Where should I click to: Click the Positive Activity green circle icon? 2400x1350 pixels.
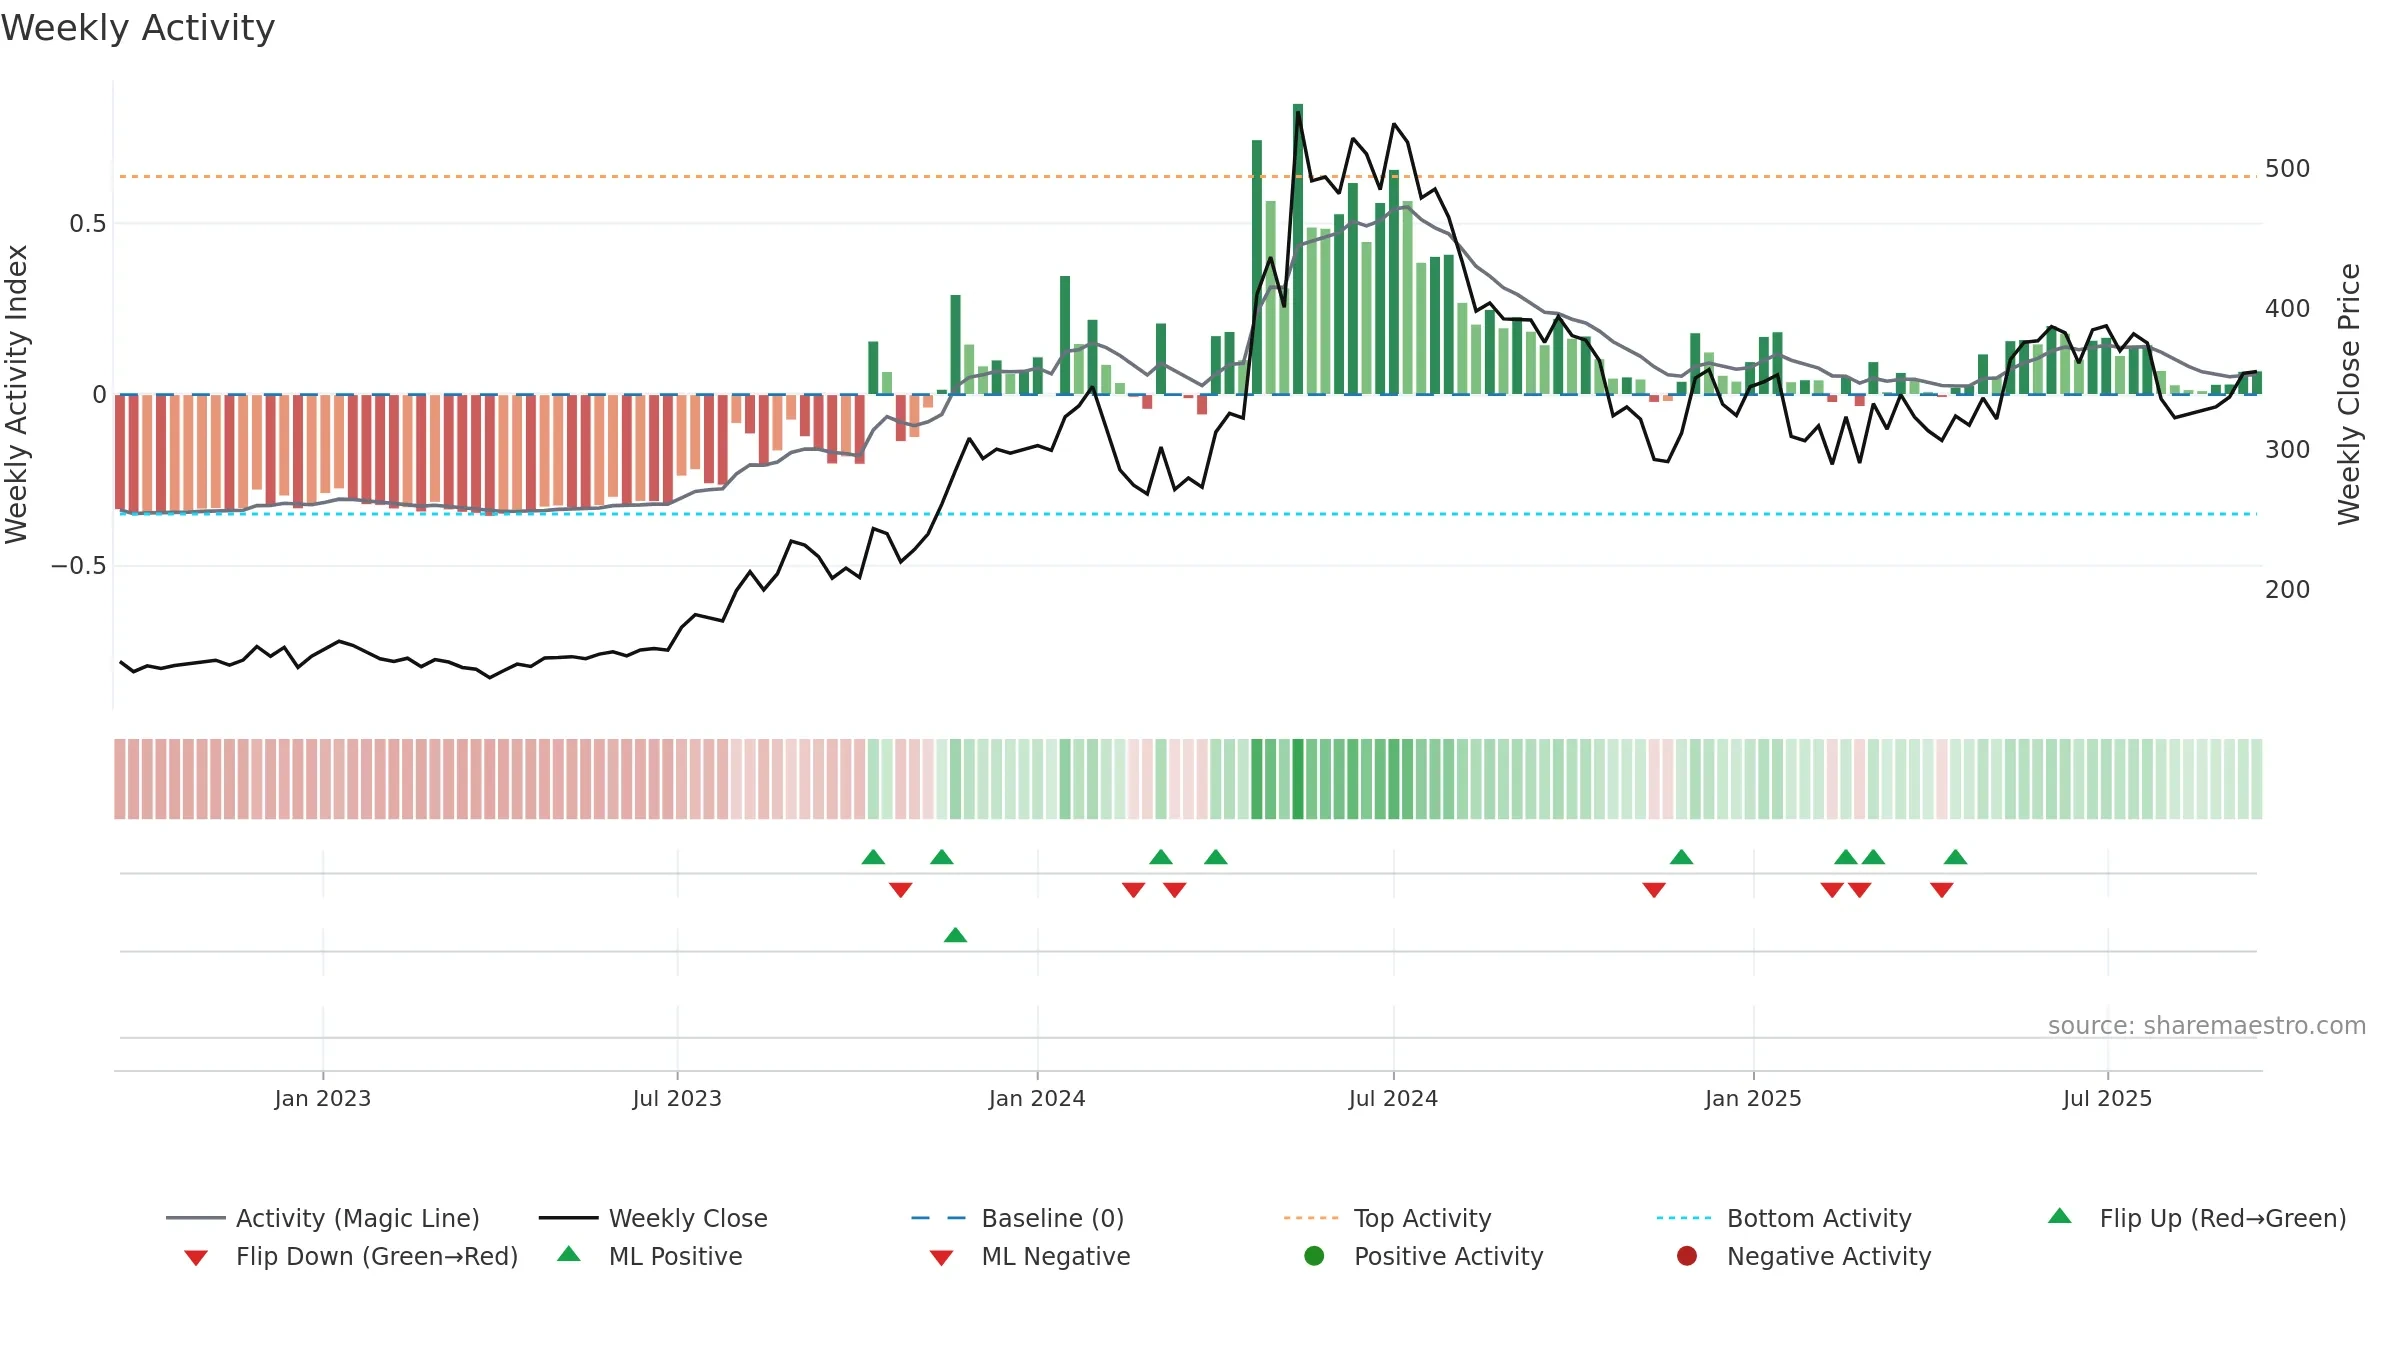coord(1314,1256)
